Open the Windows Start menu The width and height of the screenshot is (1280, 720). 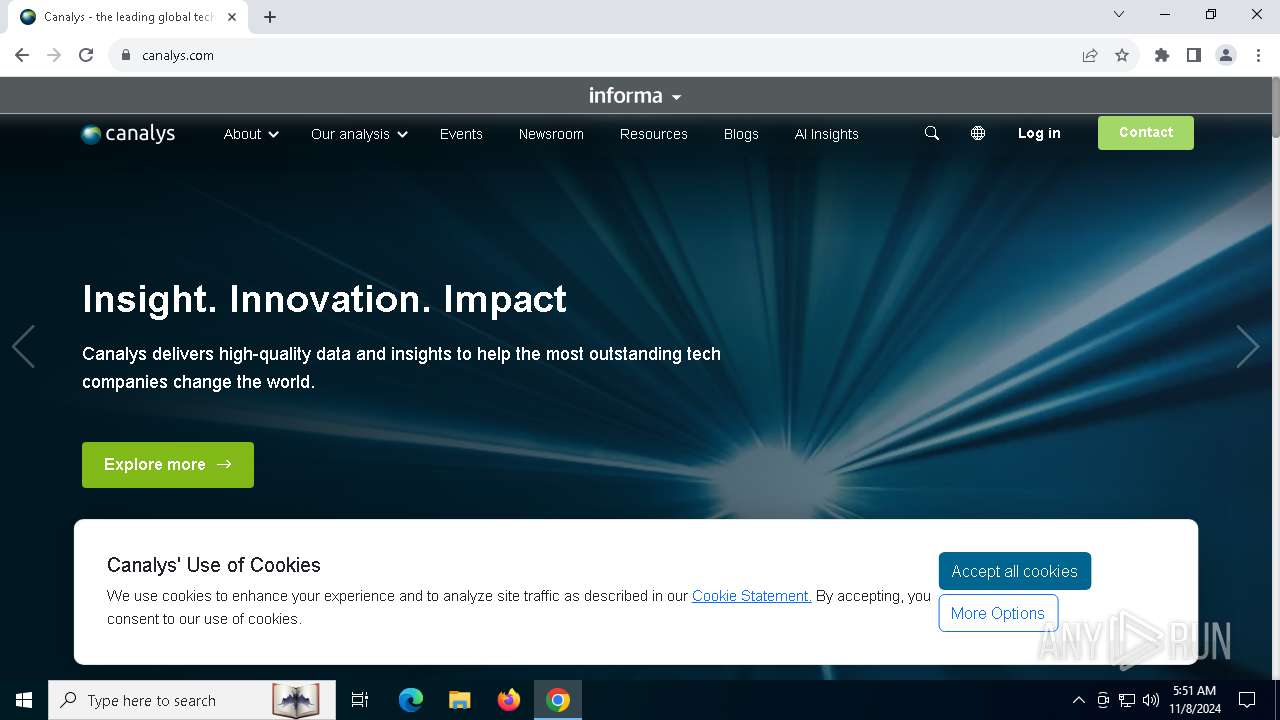pos(24,700)
